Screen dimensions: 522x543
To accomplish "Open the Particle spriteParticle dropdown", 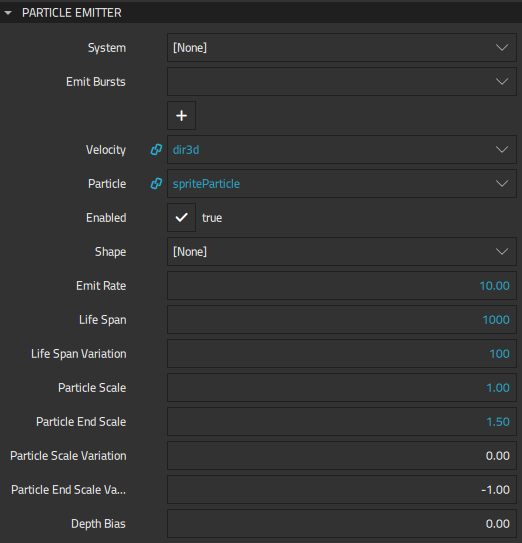I will coord(342,184).
